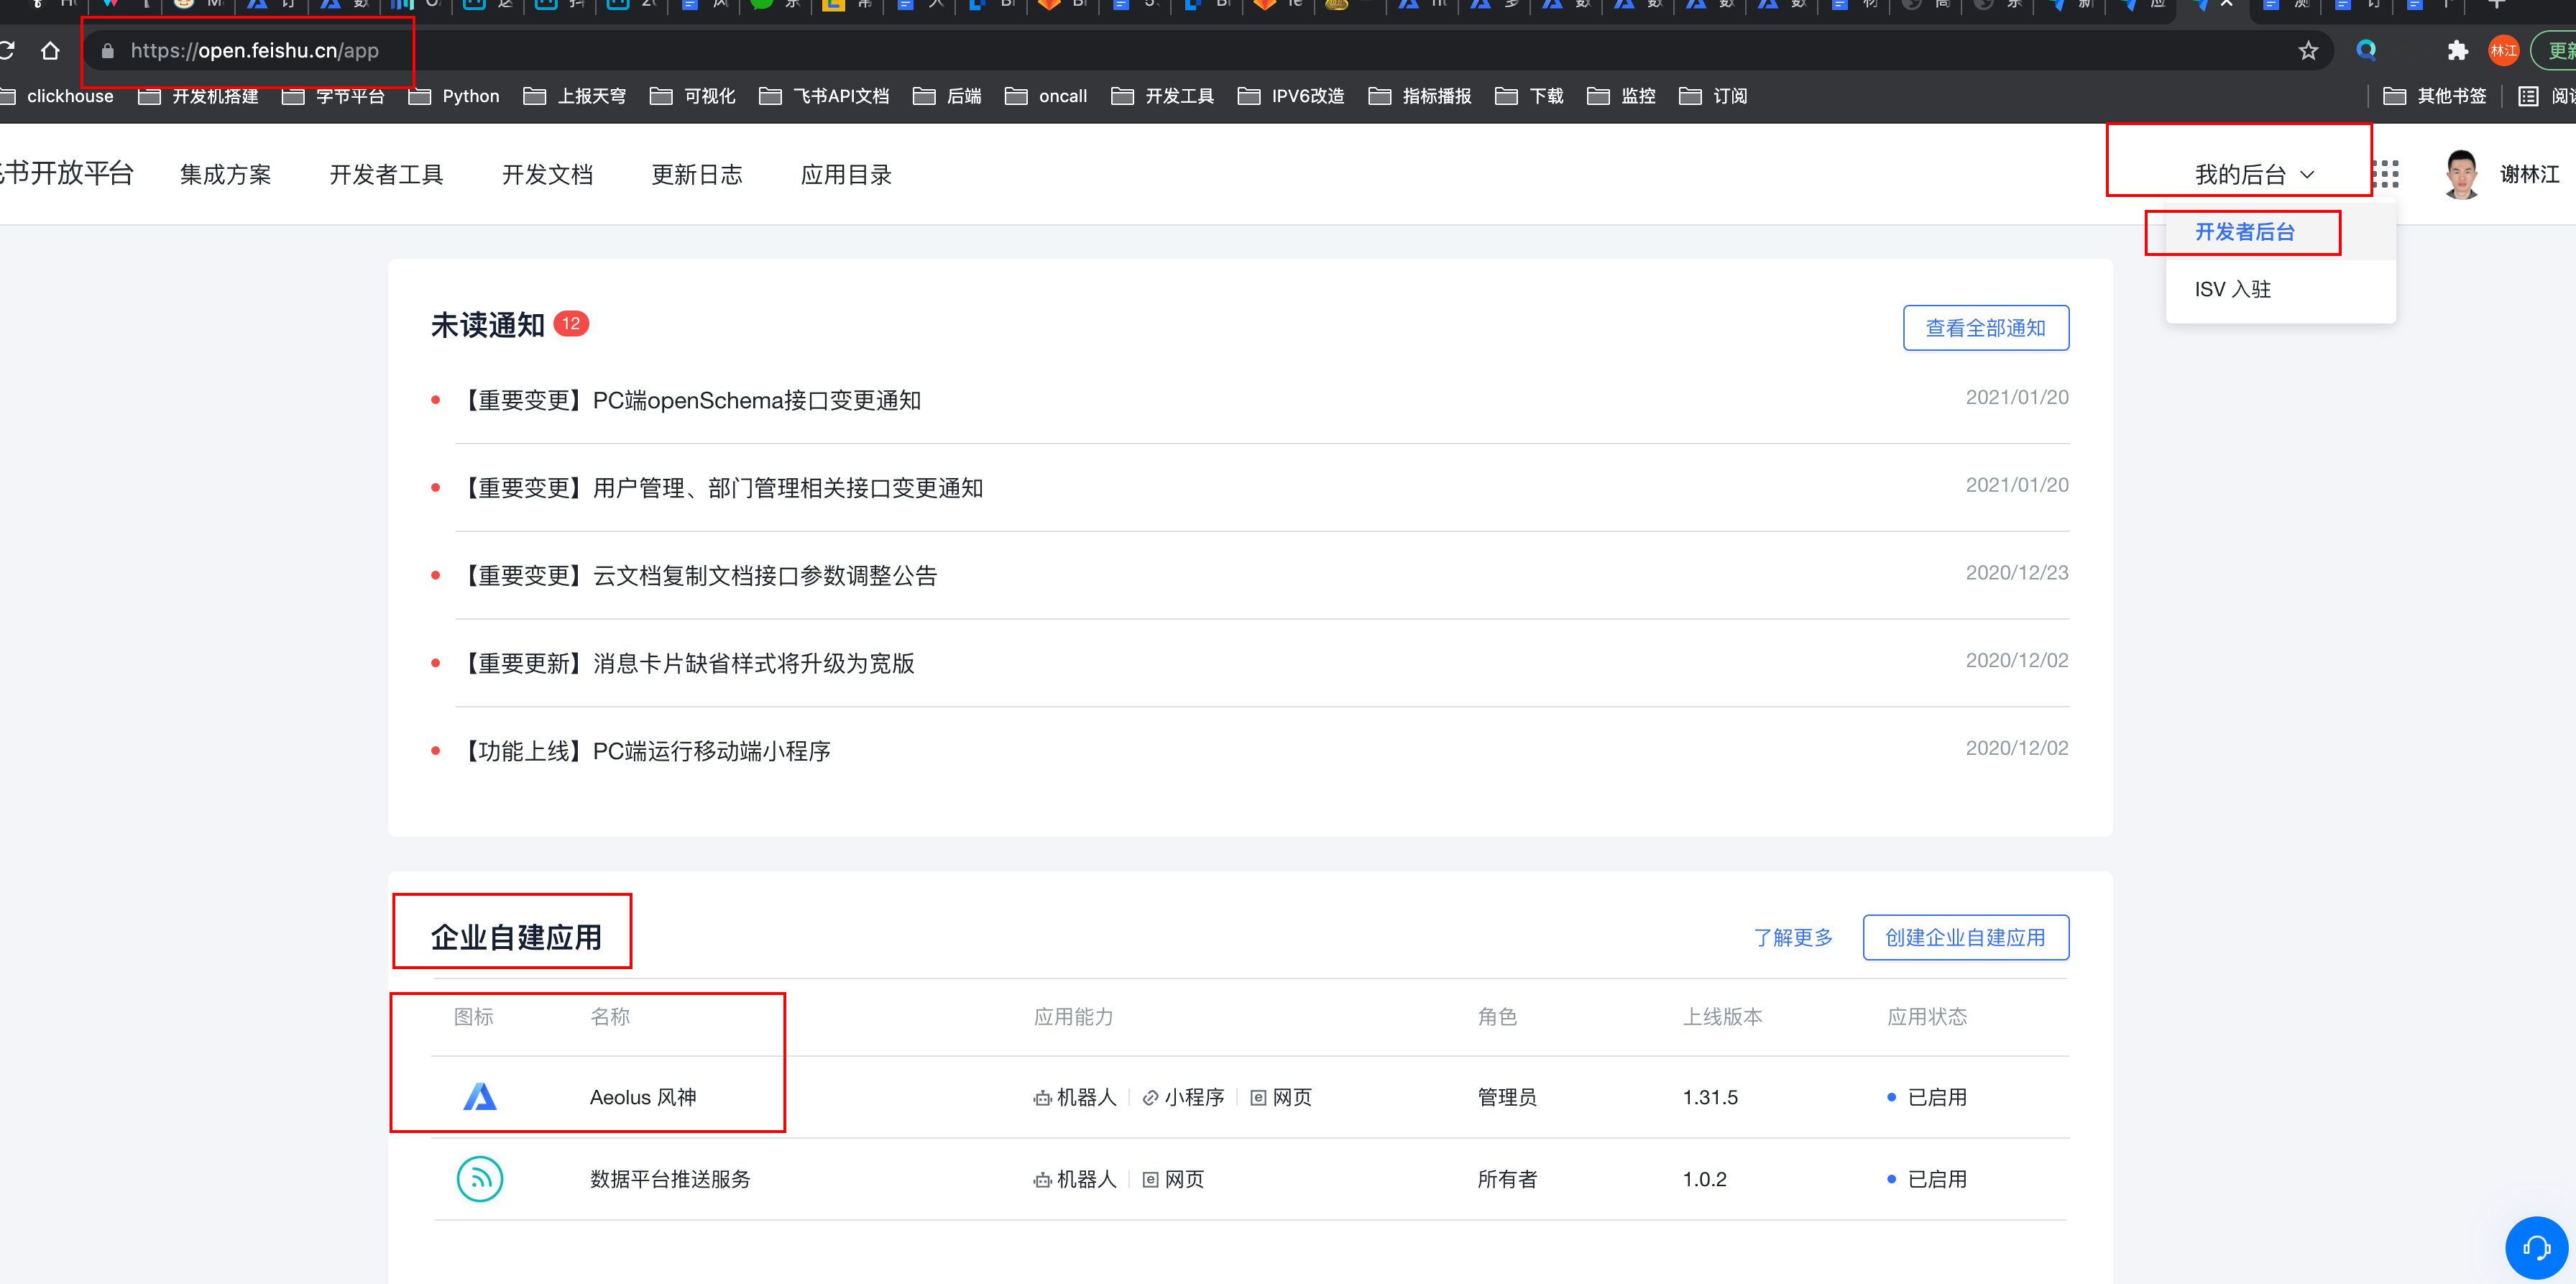The width and height of the screenshot is (2576, 1284).
Task: Click the 谢林江 username label
Action: click(x=2530, y=174)
